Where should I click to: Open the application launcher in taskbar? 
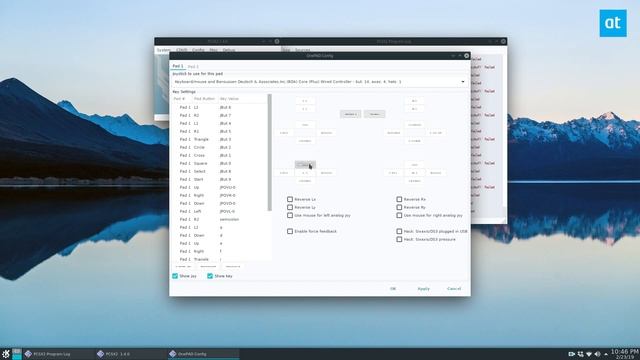[x=6, y=354]
